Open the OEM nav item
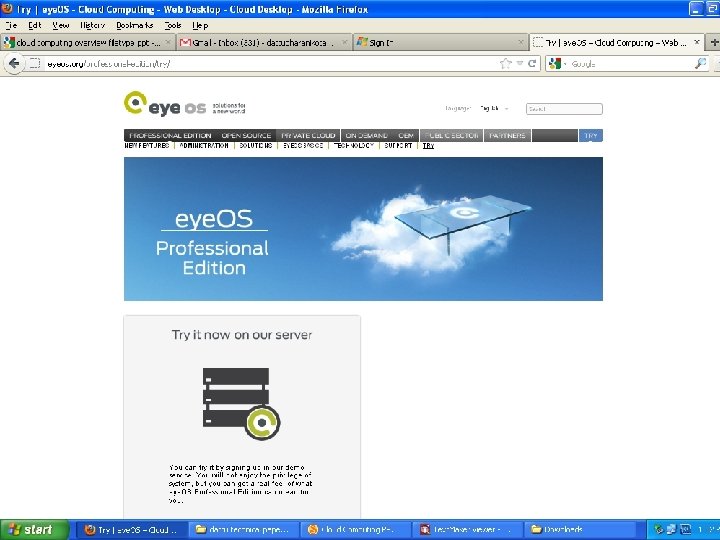This screenshot has width=720, height=540. (x=406, y=135)
